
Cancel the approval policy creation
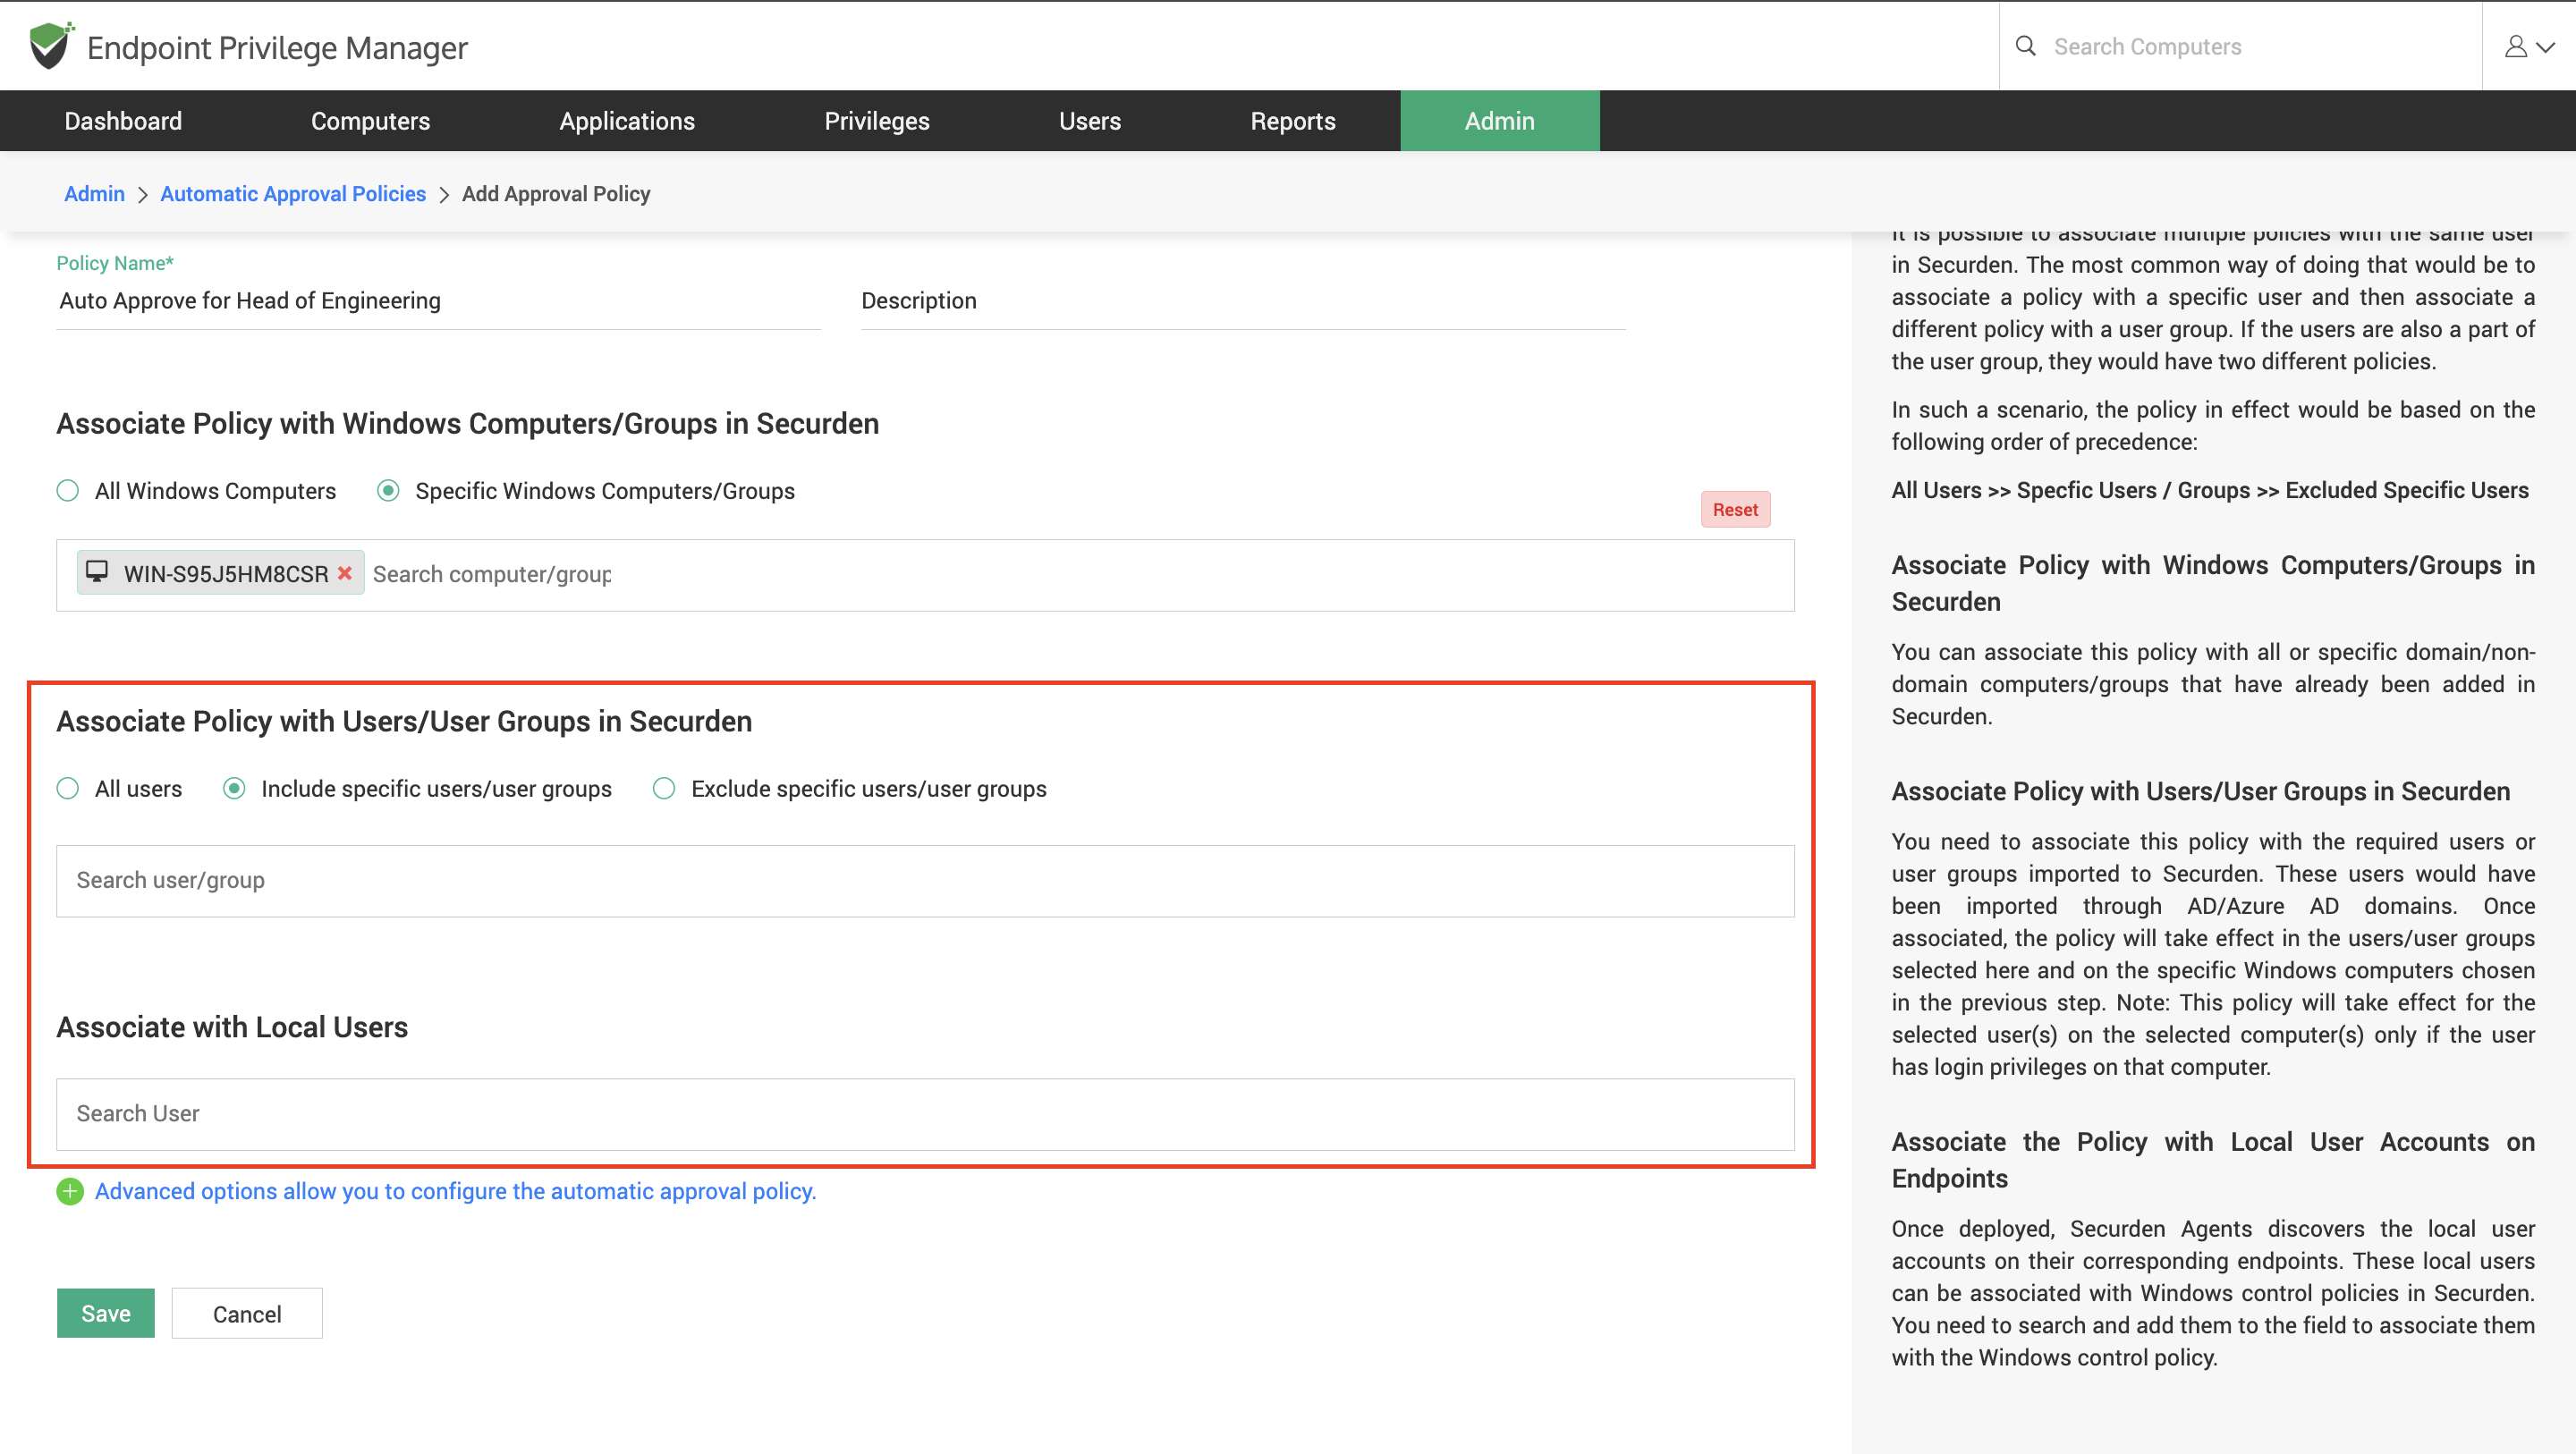click(x=247, y=1313)
